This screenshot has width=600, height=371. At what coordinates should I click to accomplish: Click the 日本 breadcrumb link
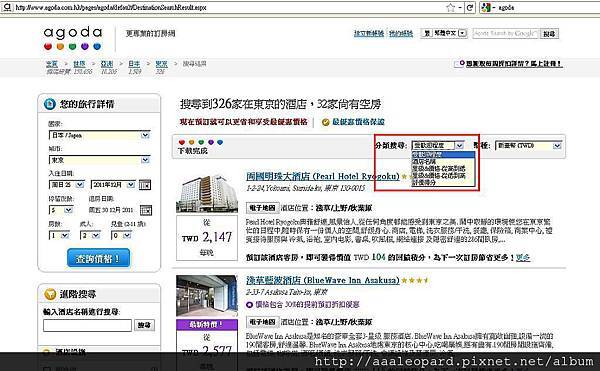134,63
